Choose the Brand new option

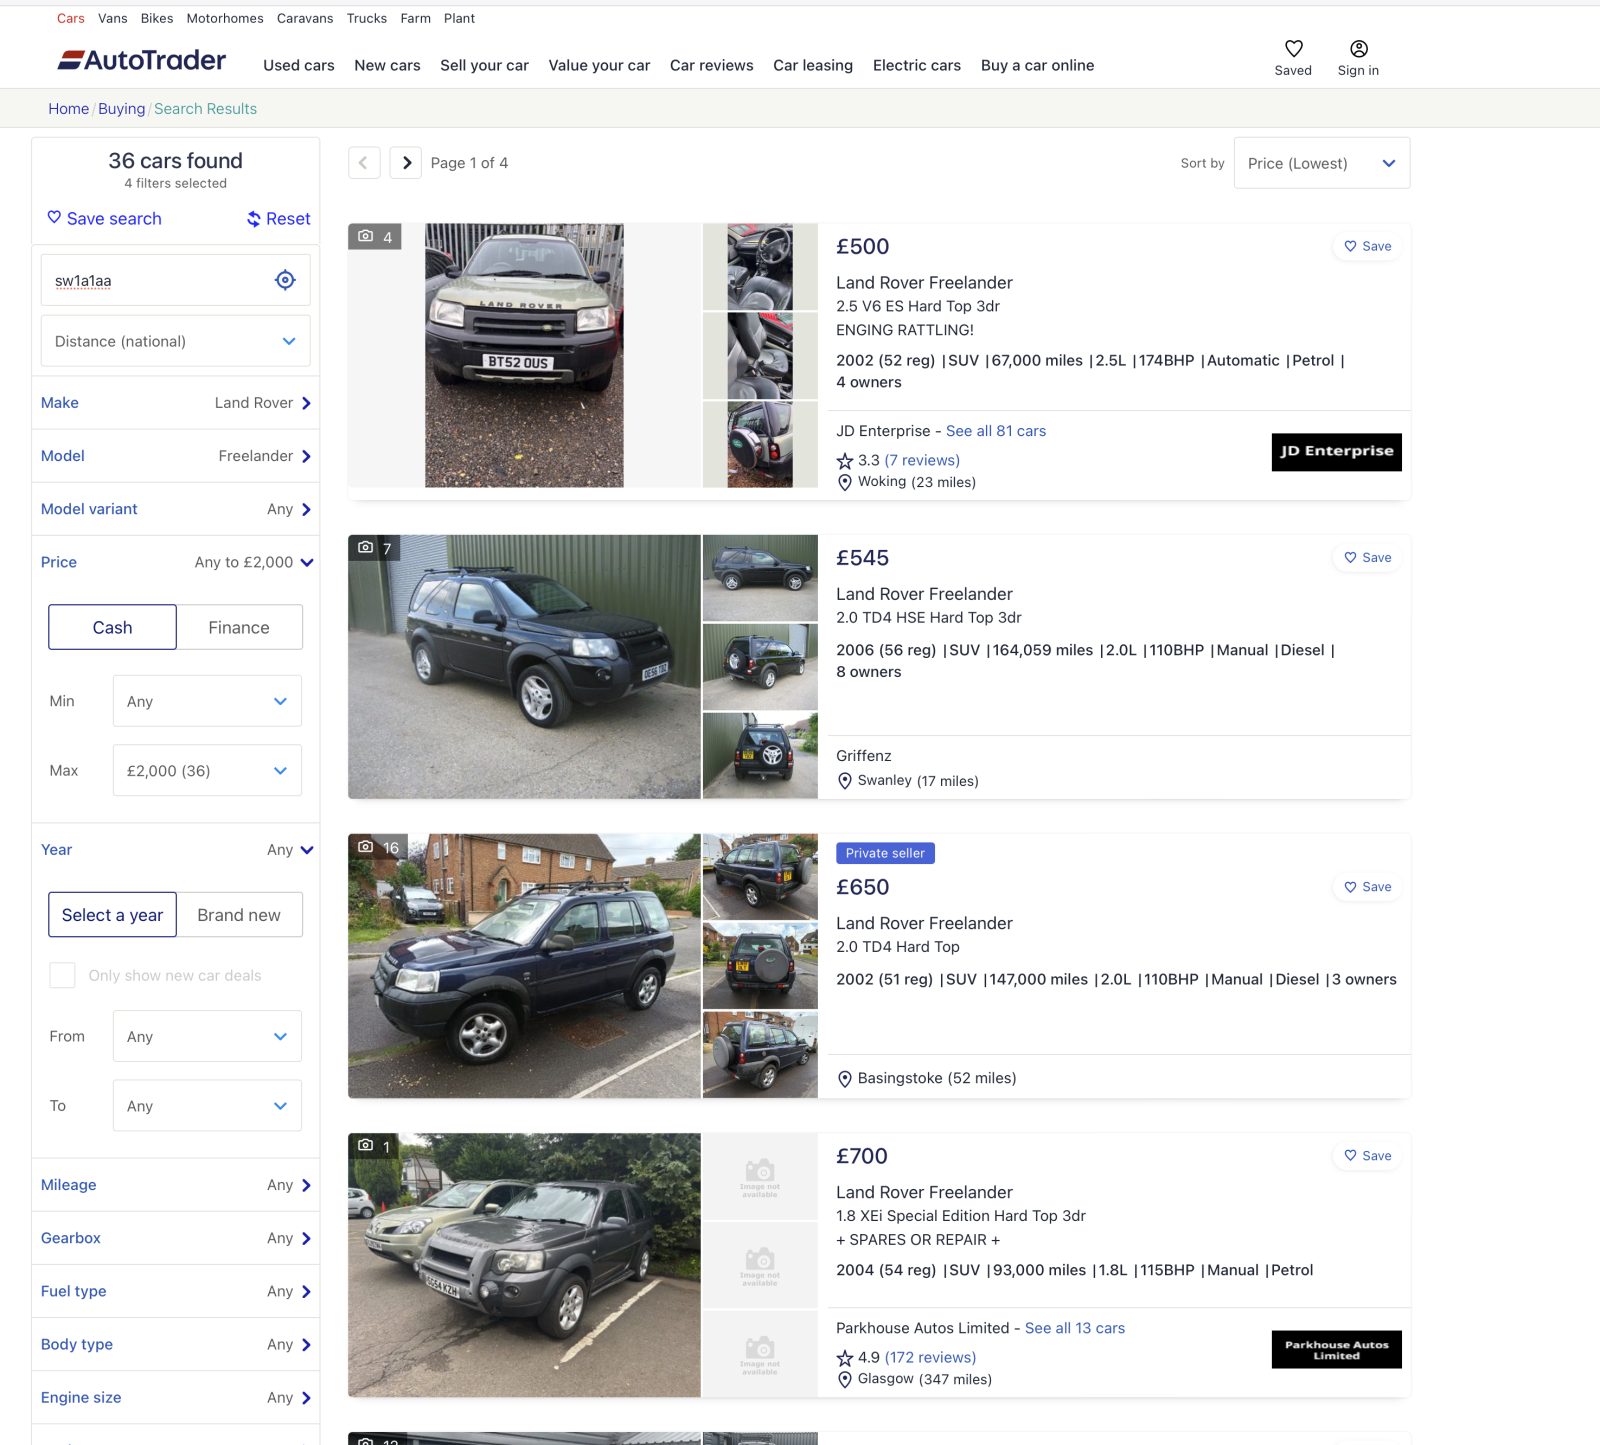239,915
